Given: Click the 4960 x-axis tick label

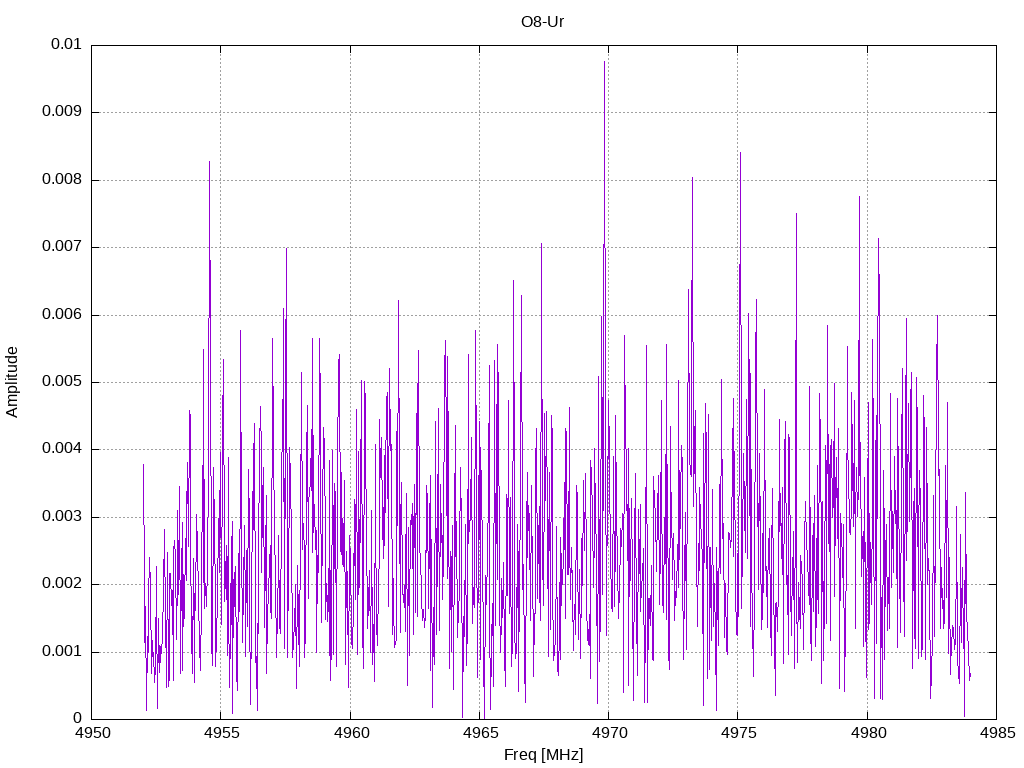Looking at the screenshot, I should point(351,733).
